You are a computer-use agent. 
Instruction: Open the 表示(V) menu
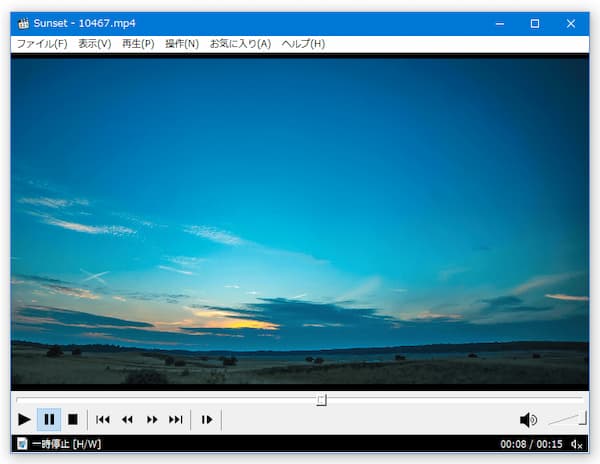[x=94, y=44]
